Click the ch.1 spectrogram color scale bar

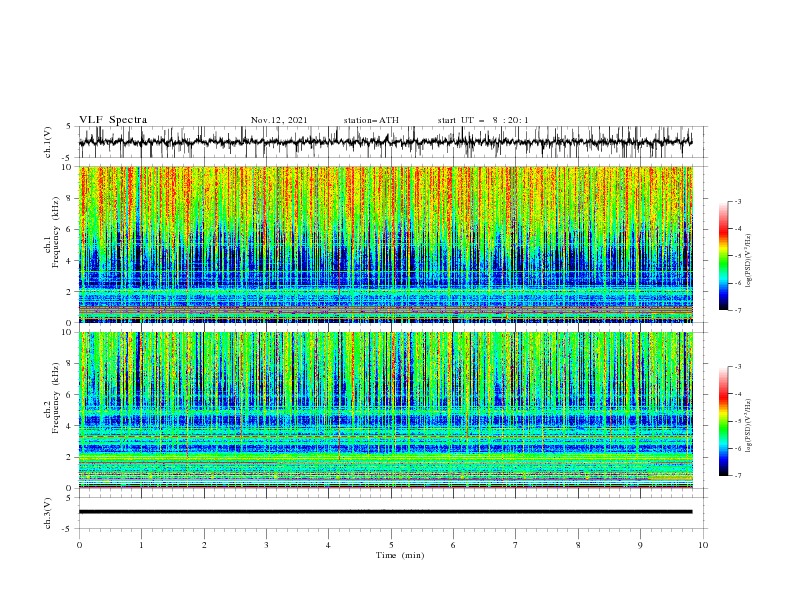pyautogui.click(x=724, y=256)
